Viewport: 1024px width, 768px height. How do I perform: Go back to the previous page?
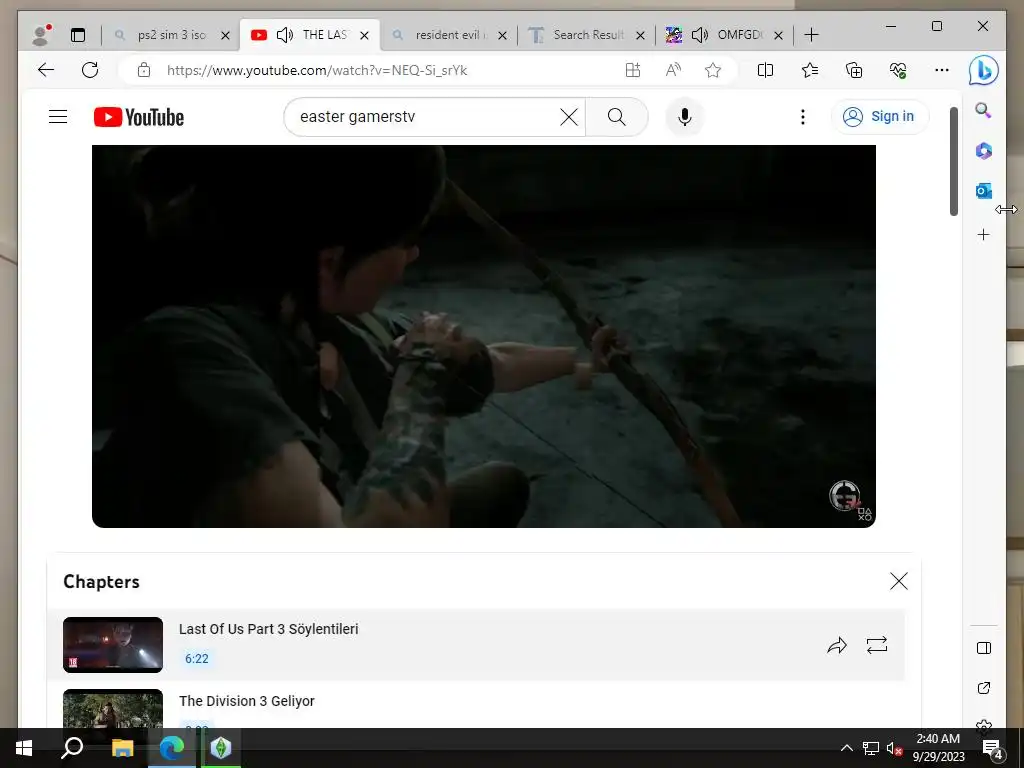point(46,70)
